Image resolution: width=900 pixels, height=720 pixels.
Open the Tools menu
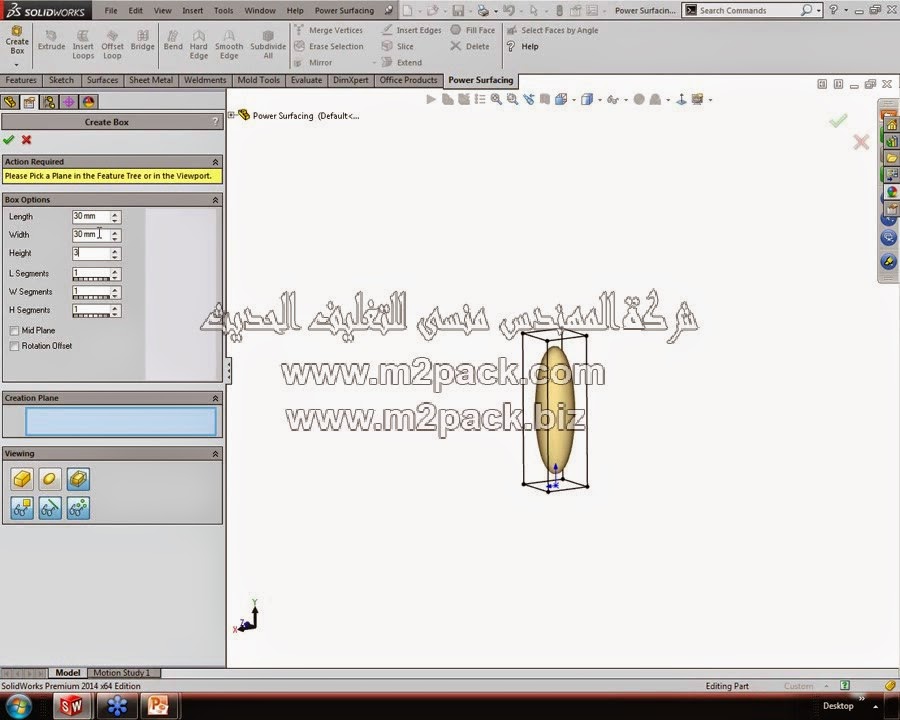(x=223, y=10)
